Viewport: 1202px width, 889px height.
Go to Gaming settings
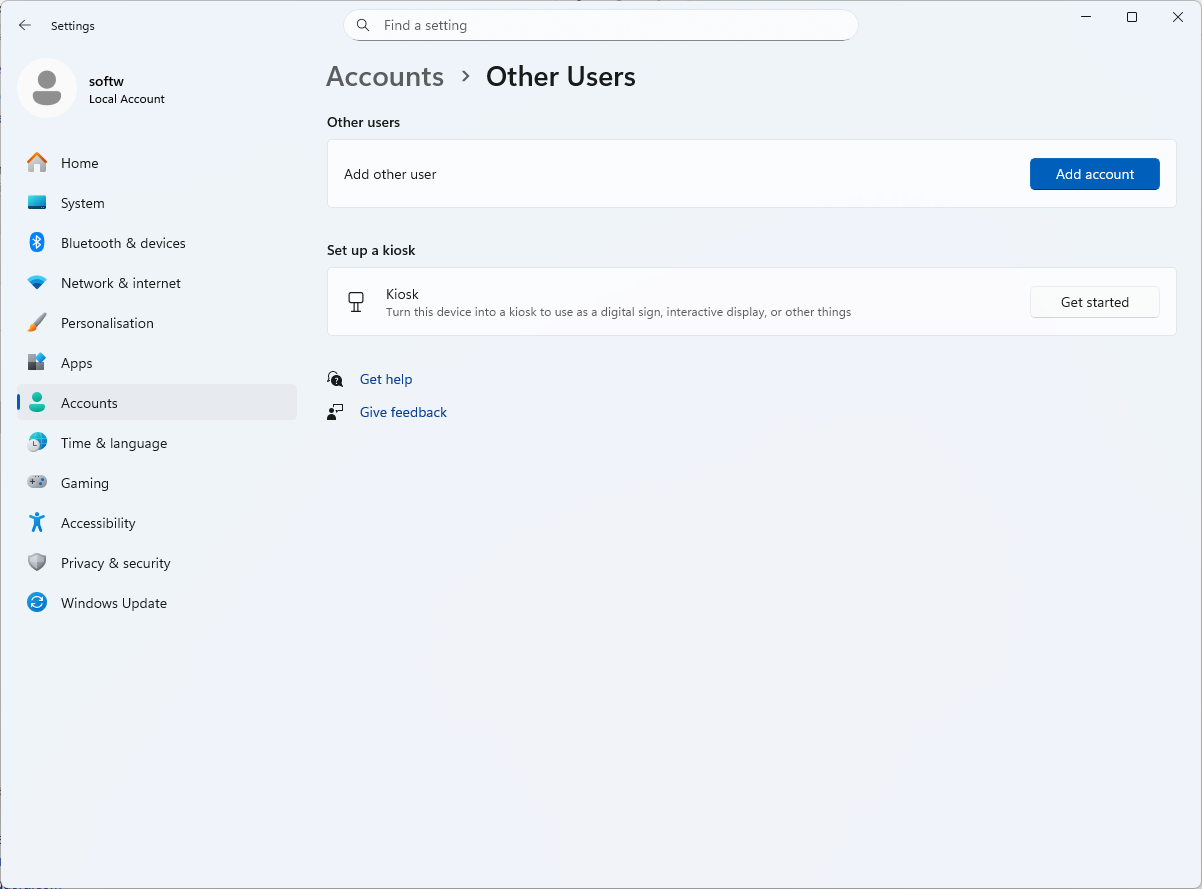(157, 483)
